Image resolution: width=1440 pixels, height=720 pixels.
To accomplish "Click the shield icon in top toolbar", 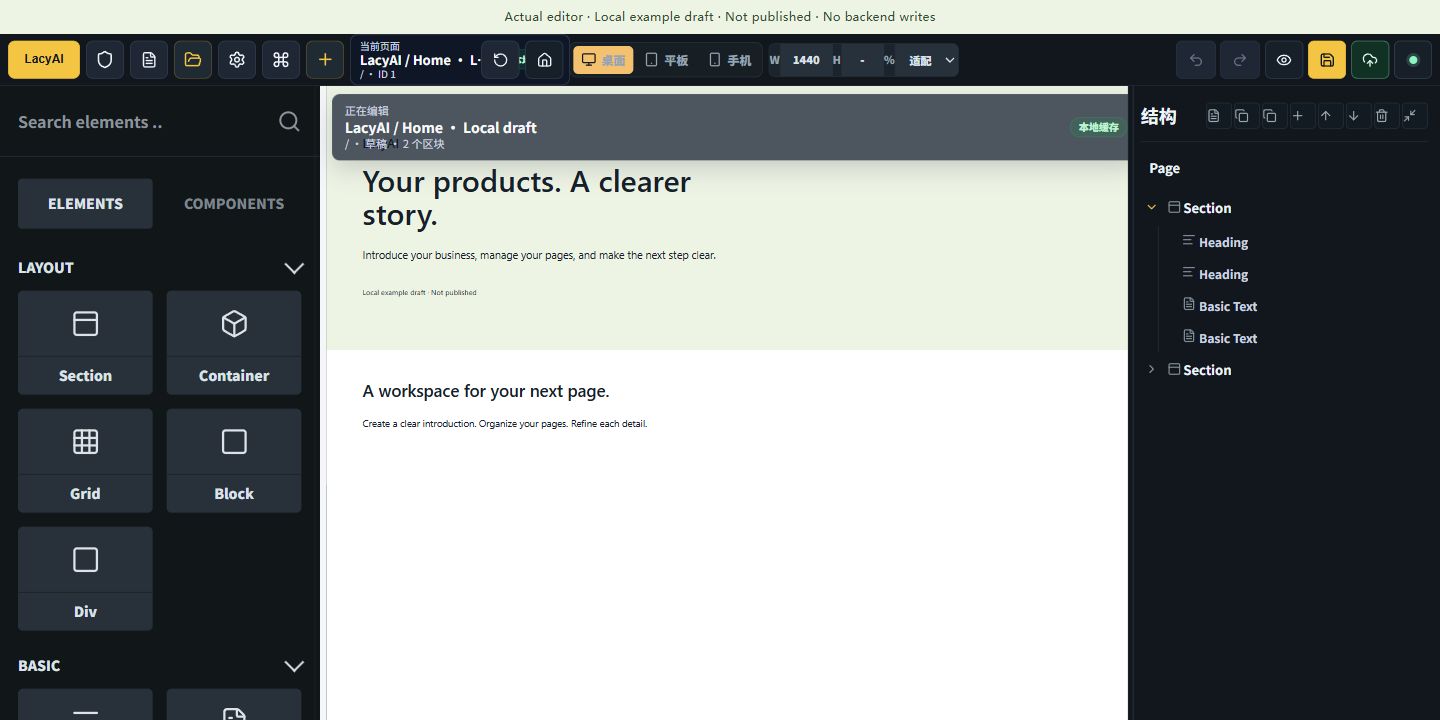I will pyautogui.click(x=105, y=60).
